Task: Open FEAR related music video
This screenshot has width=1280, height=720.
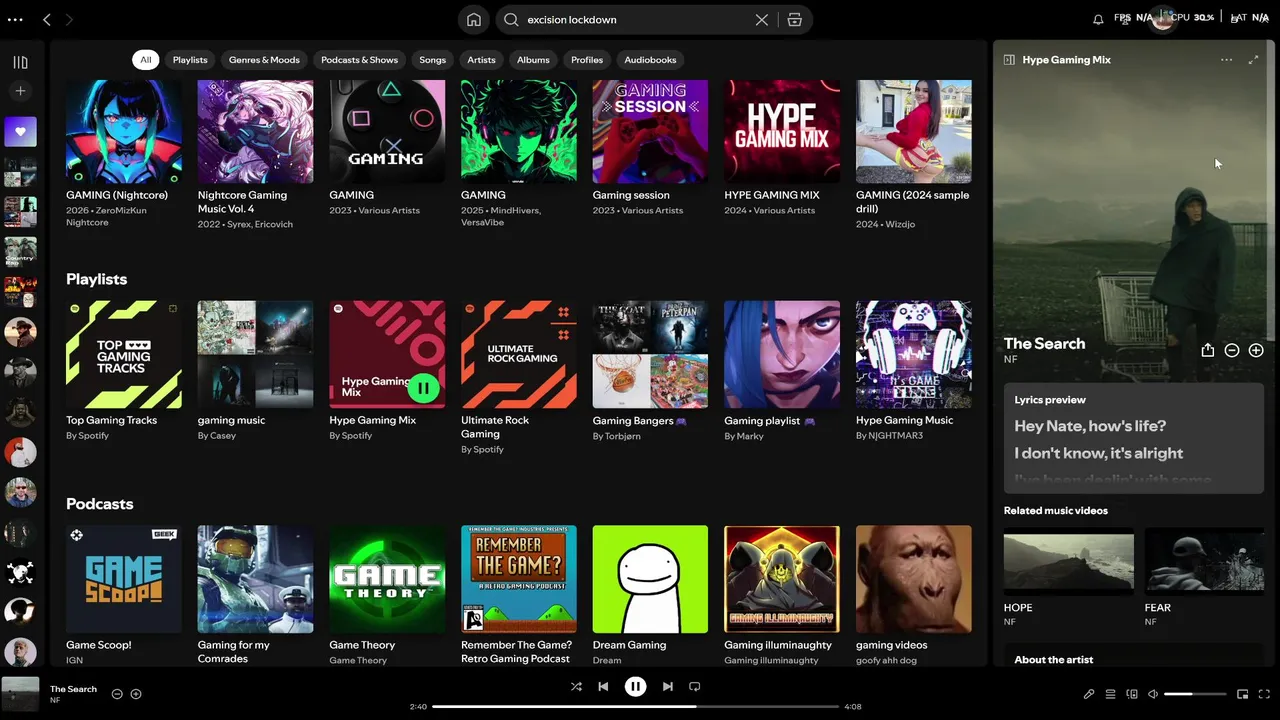Action: (x=1205, y=578)
